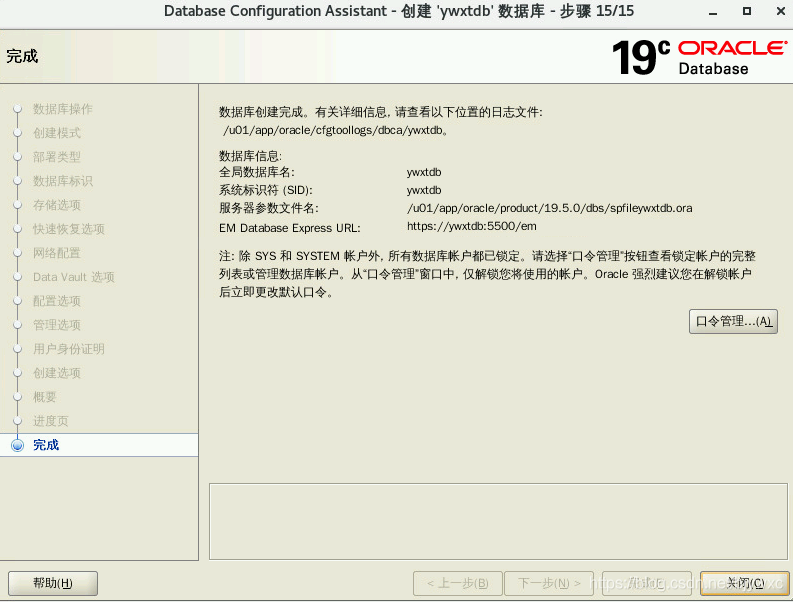This screenshot has width=793, height=602.
Task: Select the 网络配置 step in sidebar
Action: tap(57, 253)
